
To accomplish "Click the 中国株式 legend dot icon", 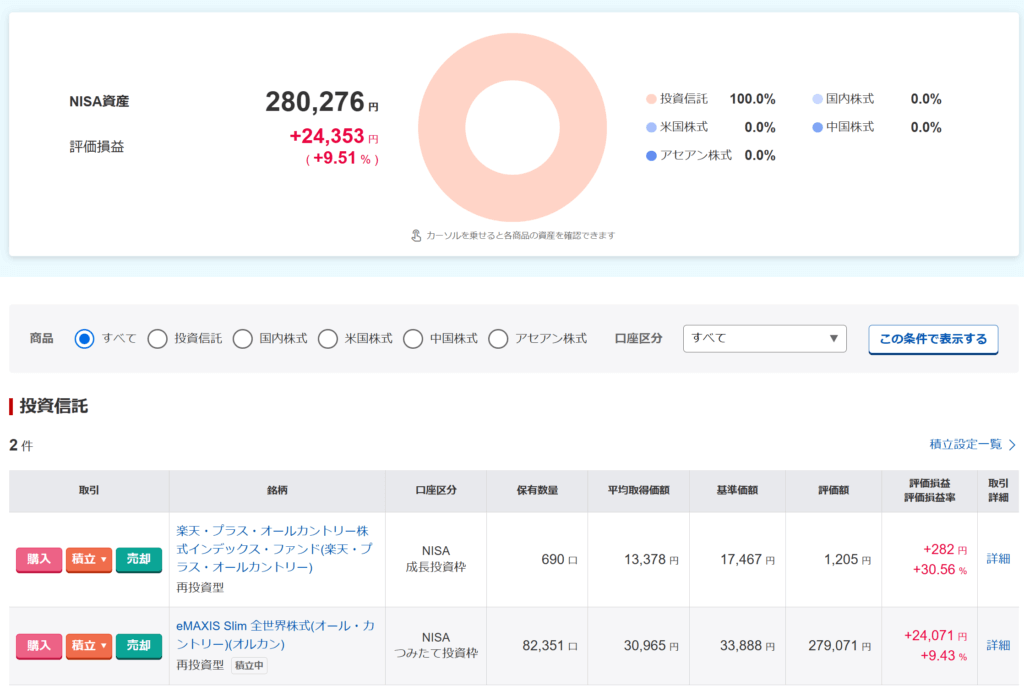I will 817,127.
